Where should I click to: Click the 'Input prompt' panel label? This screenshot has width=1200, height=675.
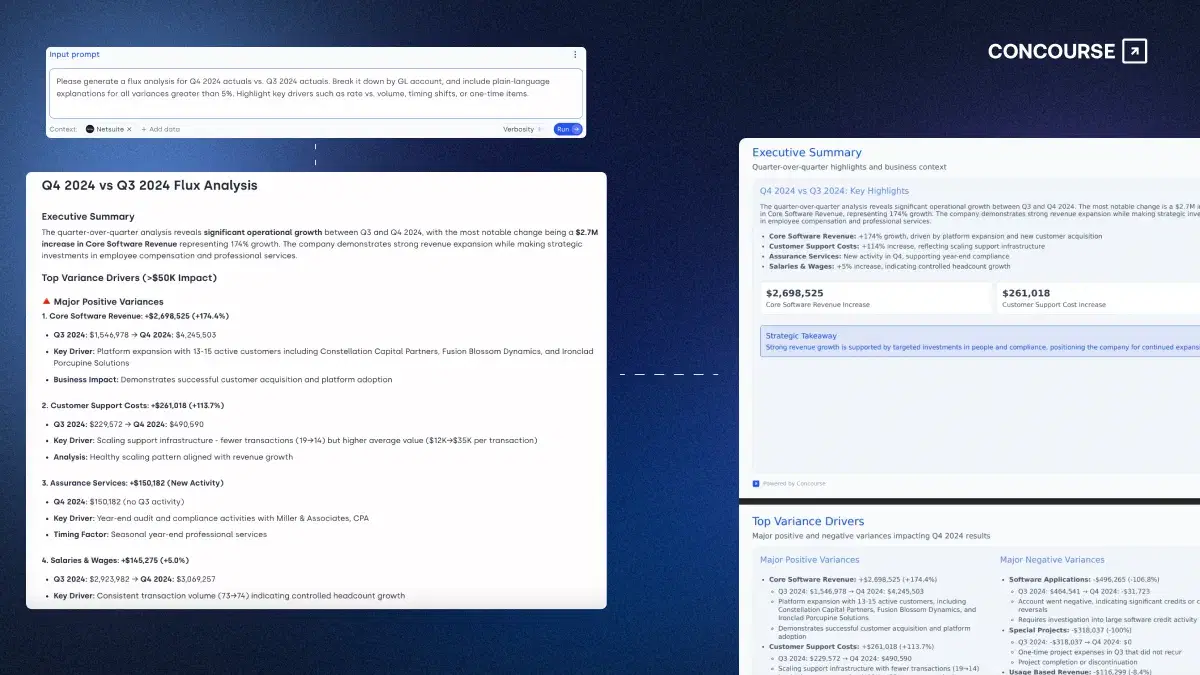click(74, 55)
